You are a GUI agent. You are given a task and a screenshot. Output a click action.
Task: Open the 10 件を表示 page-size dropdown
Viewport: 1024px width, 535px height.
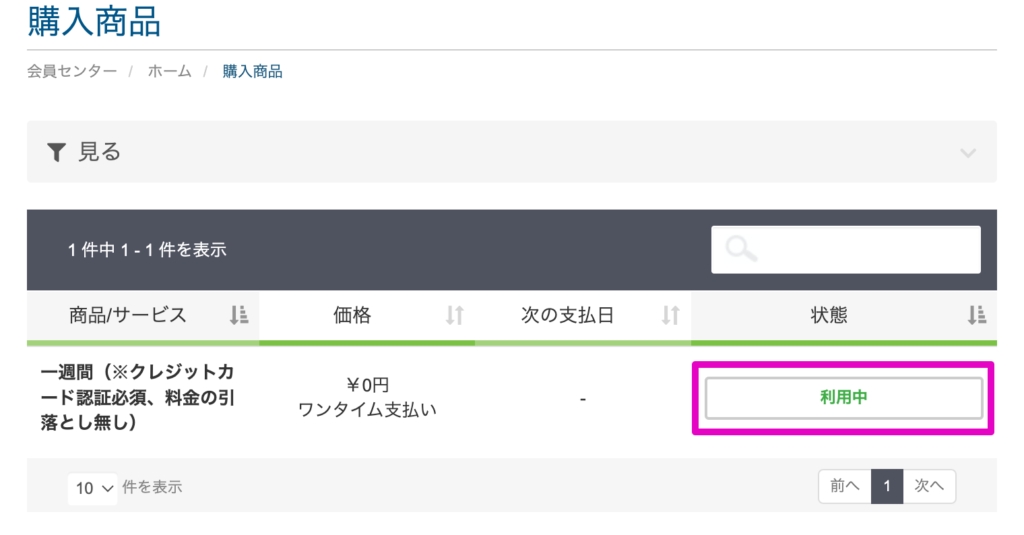point(94,488)
